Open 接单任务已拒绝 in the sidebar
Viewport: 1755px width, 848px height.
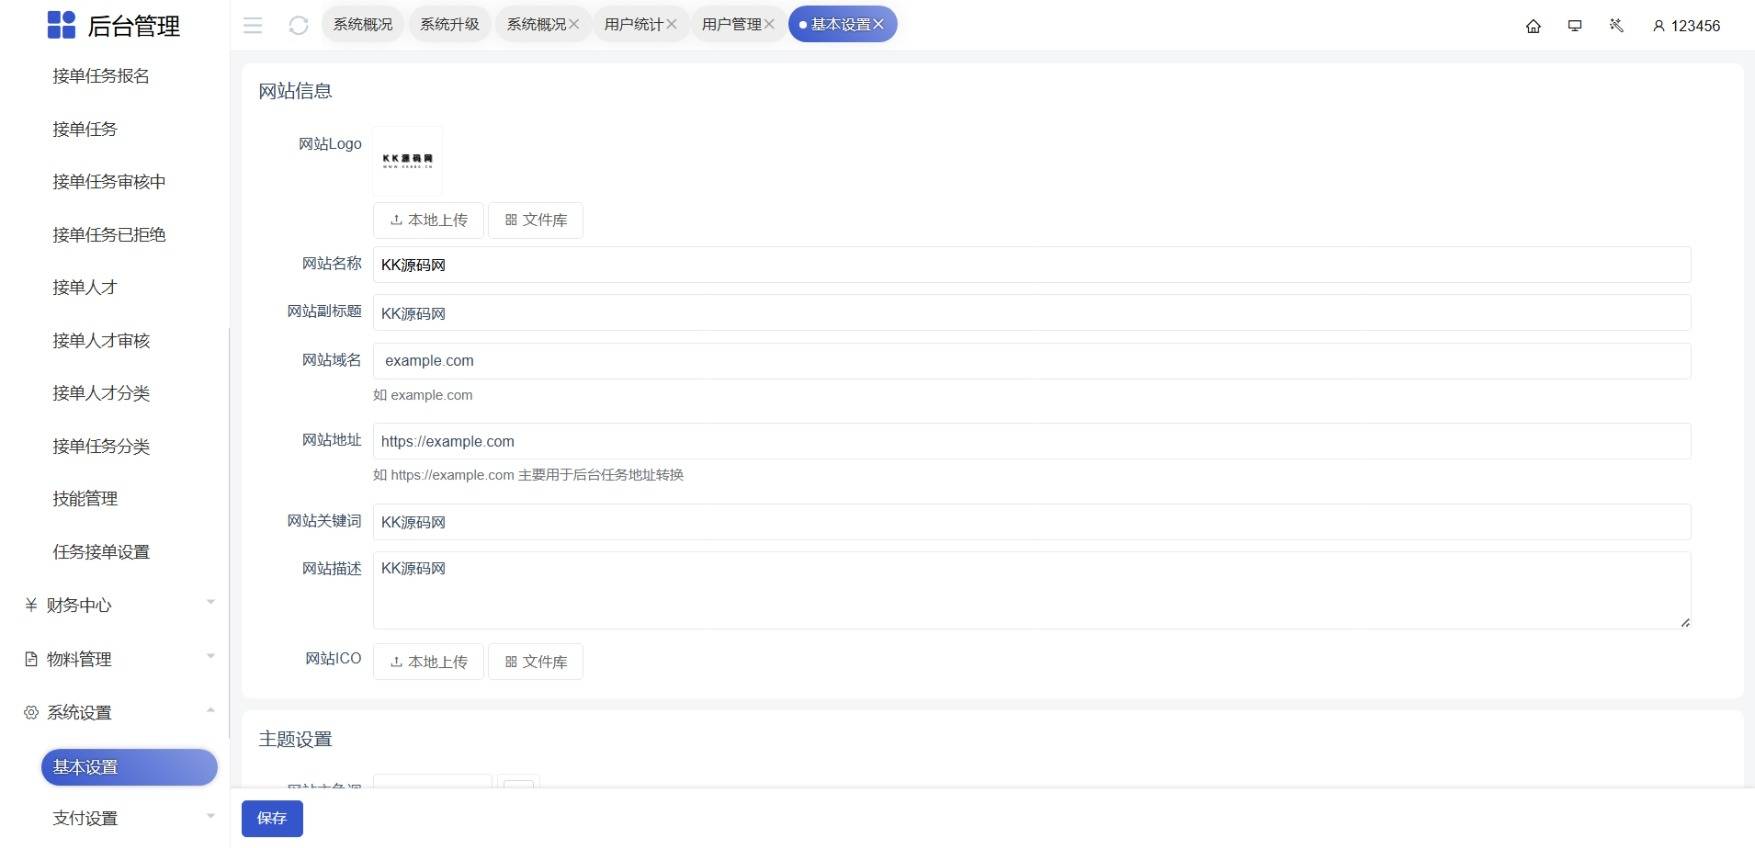click(x=109, y=235)
